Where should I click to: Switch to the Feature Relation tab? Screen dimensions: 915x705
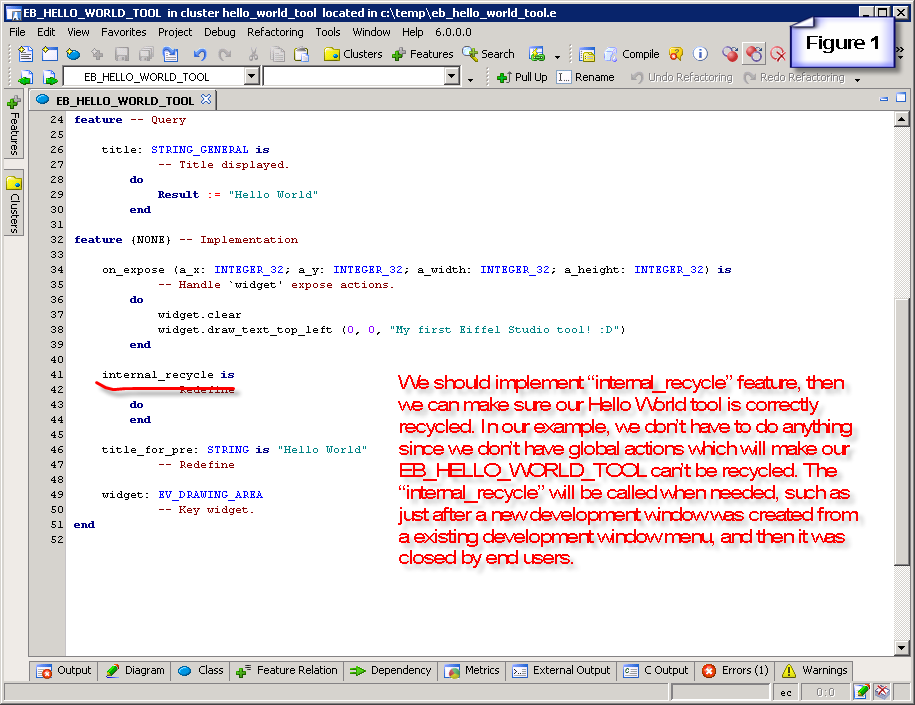point(287,671)
